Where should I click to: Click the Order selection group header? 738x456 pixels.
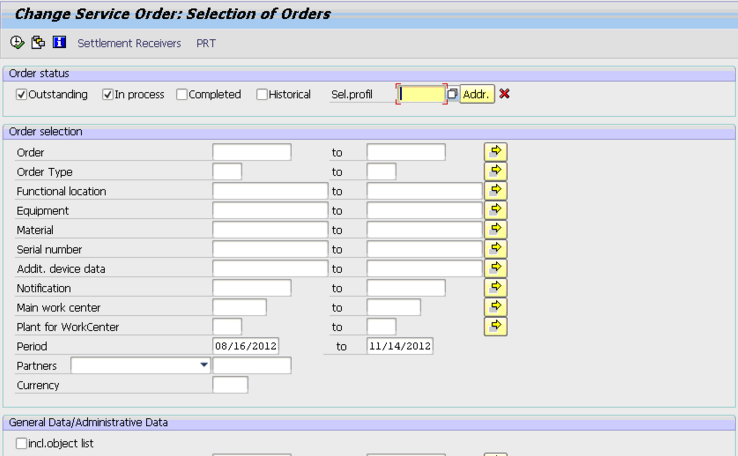pos(369,132)
